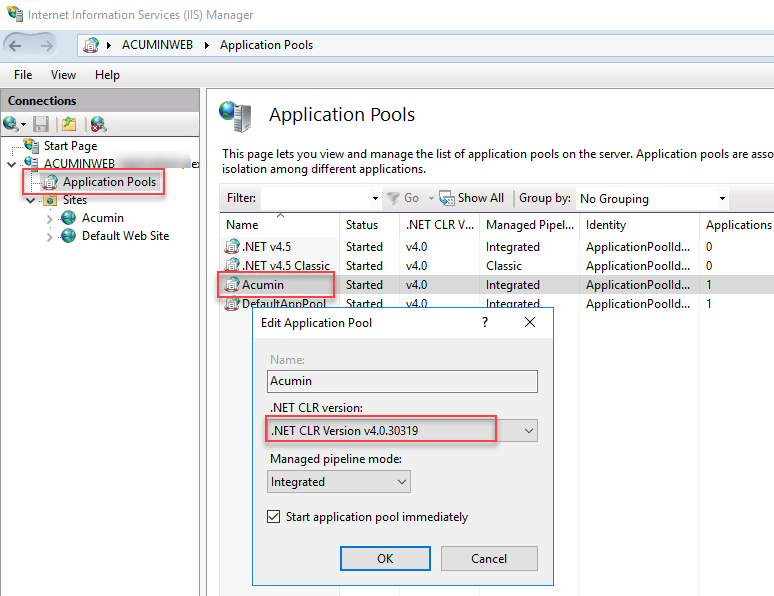Click the Filter text field
The height and width of the screenshot is (596, 774).
pos(315,199)
